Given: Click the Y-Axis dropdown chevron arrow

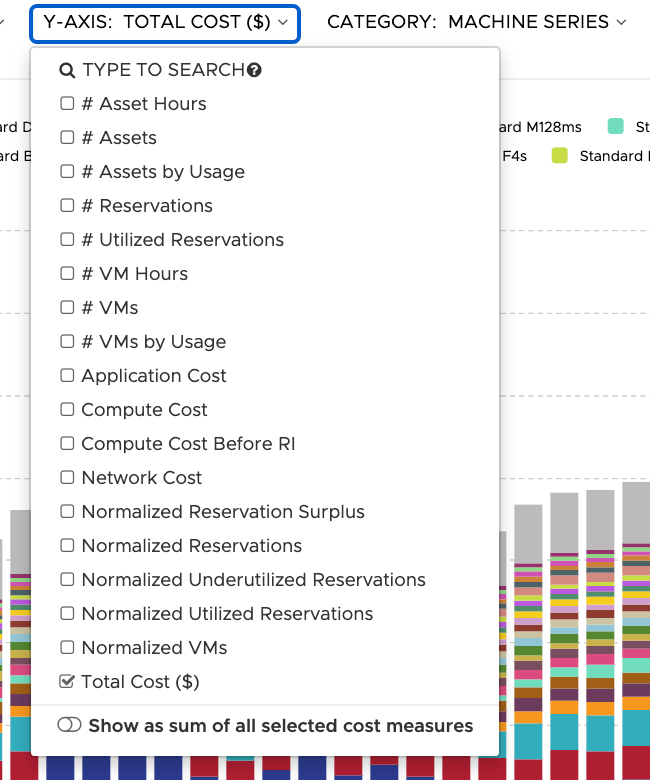Looking at the screenshot, I should tap(284, 22).
